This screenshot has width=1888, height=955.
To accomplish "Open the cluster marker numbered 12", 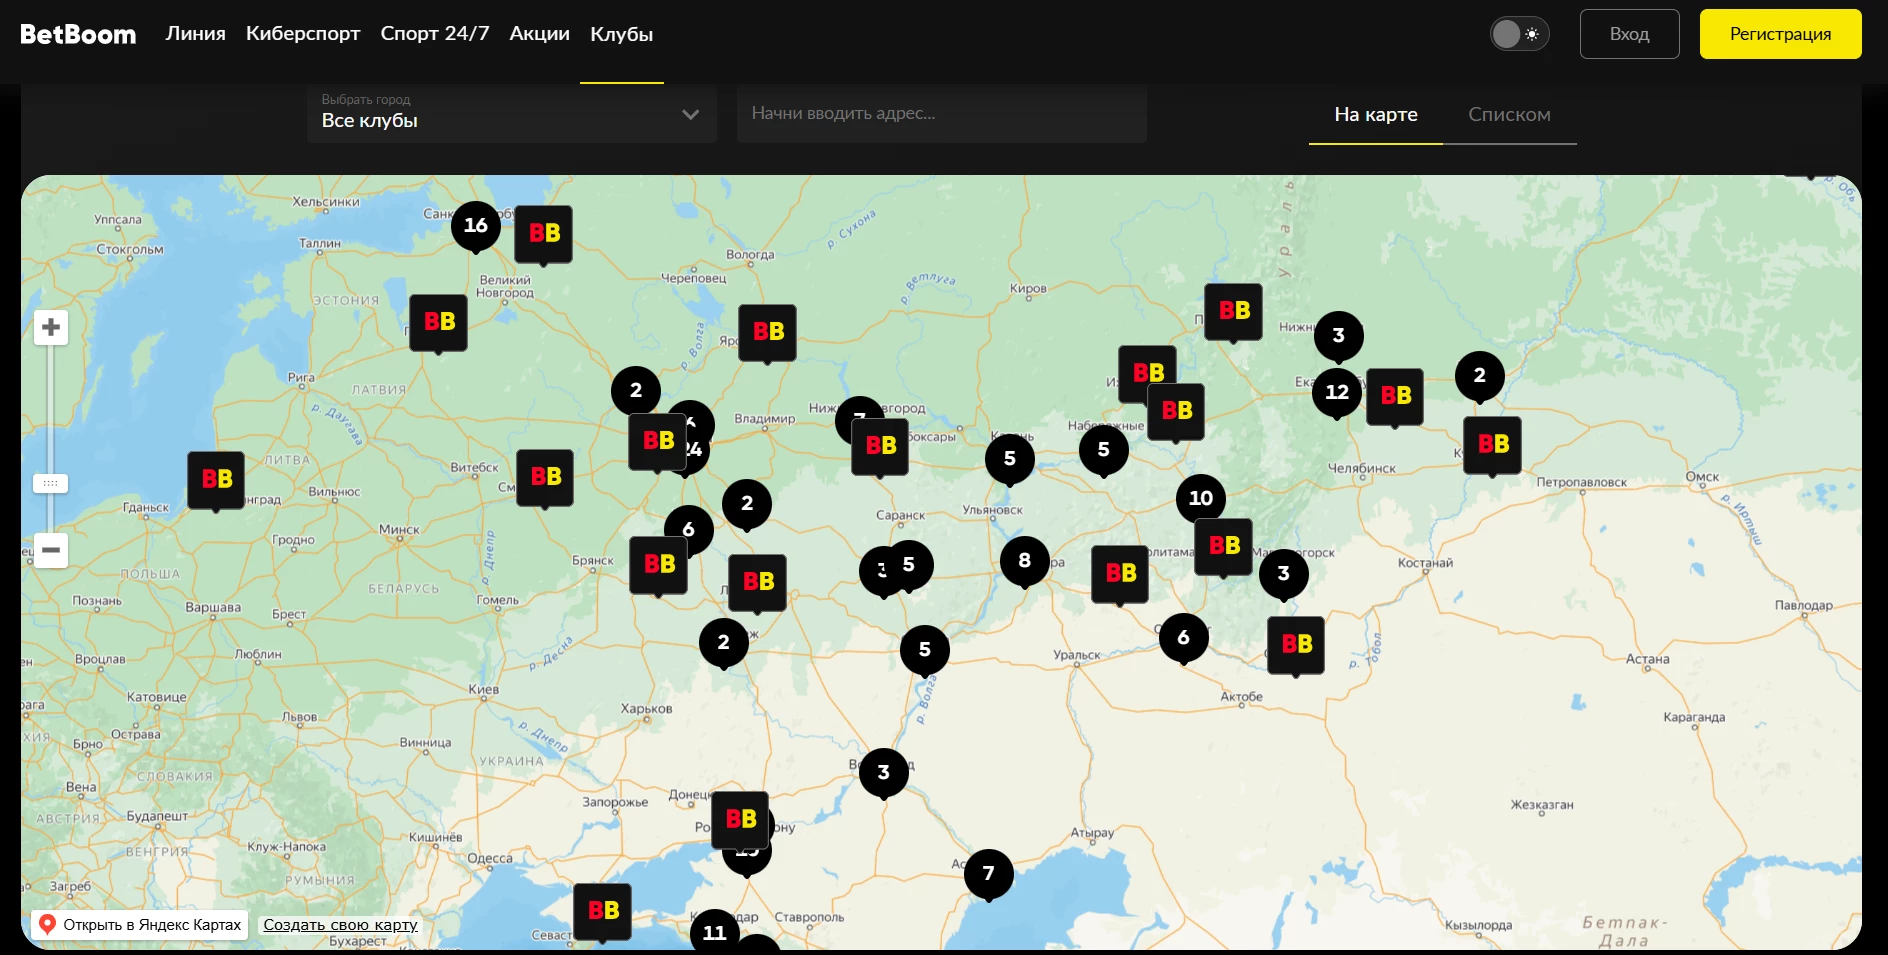I will click(1337, 392).
